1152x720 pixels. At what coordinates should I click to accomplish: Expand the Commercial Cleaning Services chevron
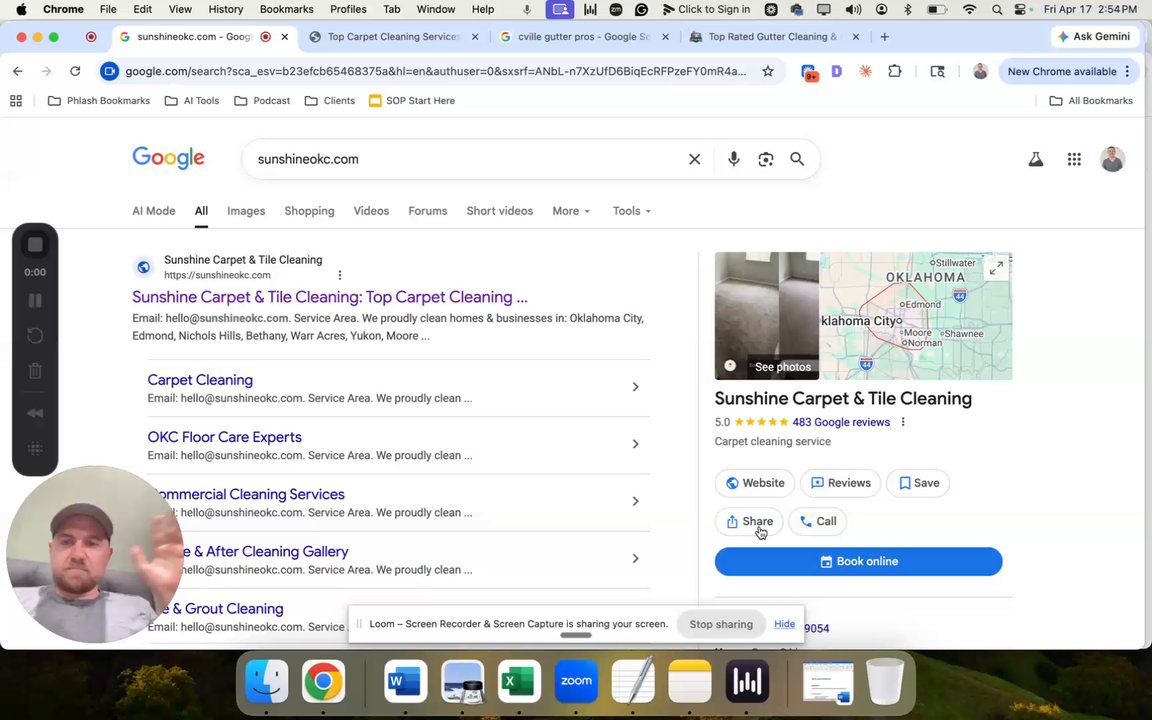click(x=636, y=501)
